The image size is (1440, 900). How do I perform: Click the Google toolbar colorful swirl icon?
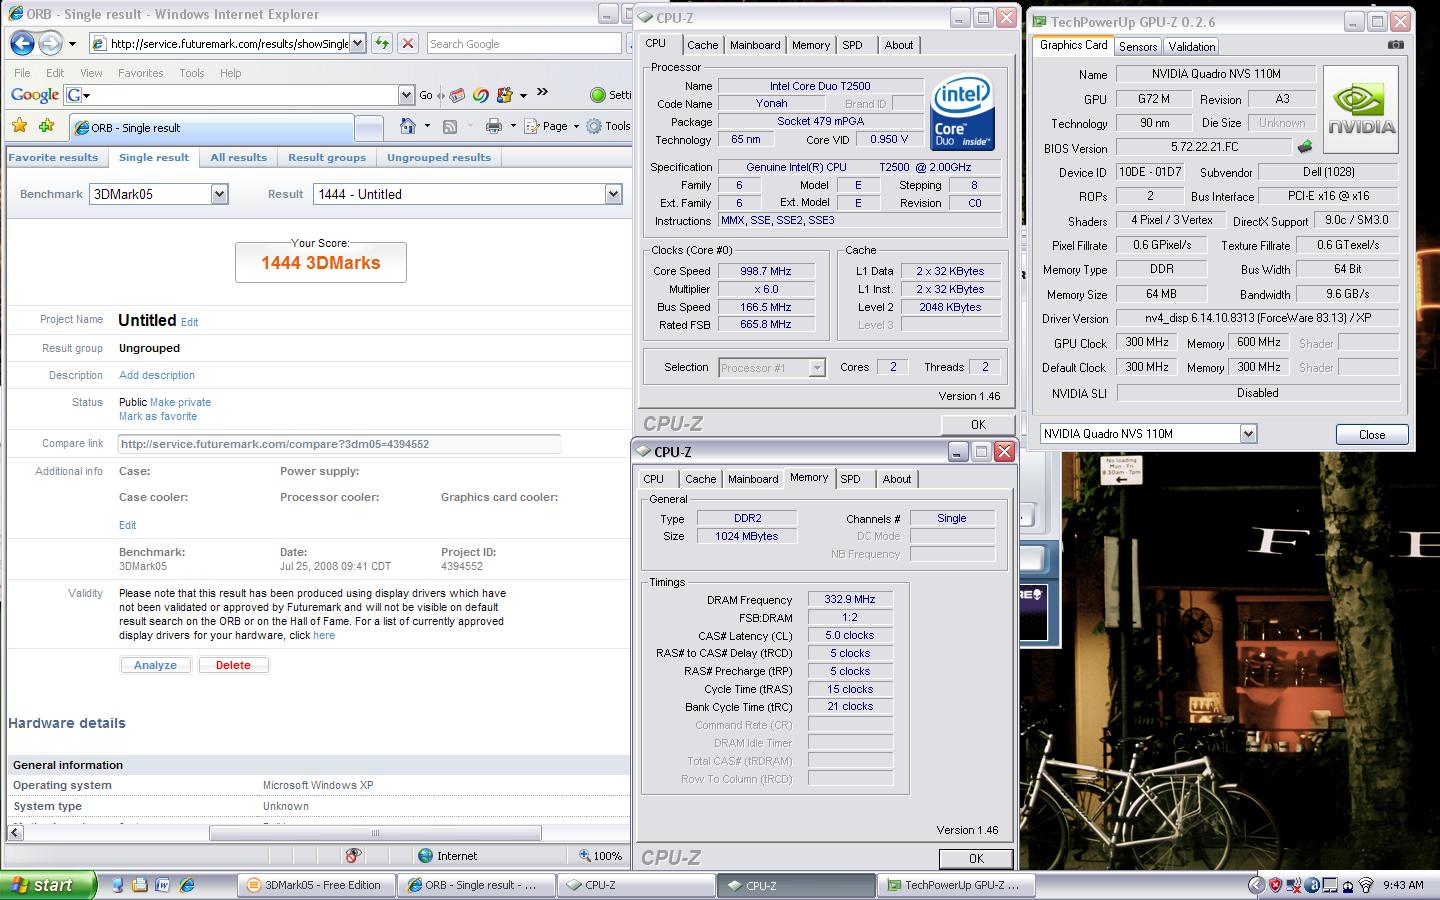(480, 95)
